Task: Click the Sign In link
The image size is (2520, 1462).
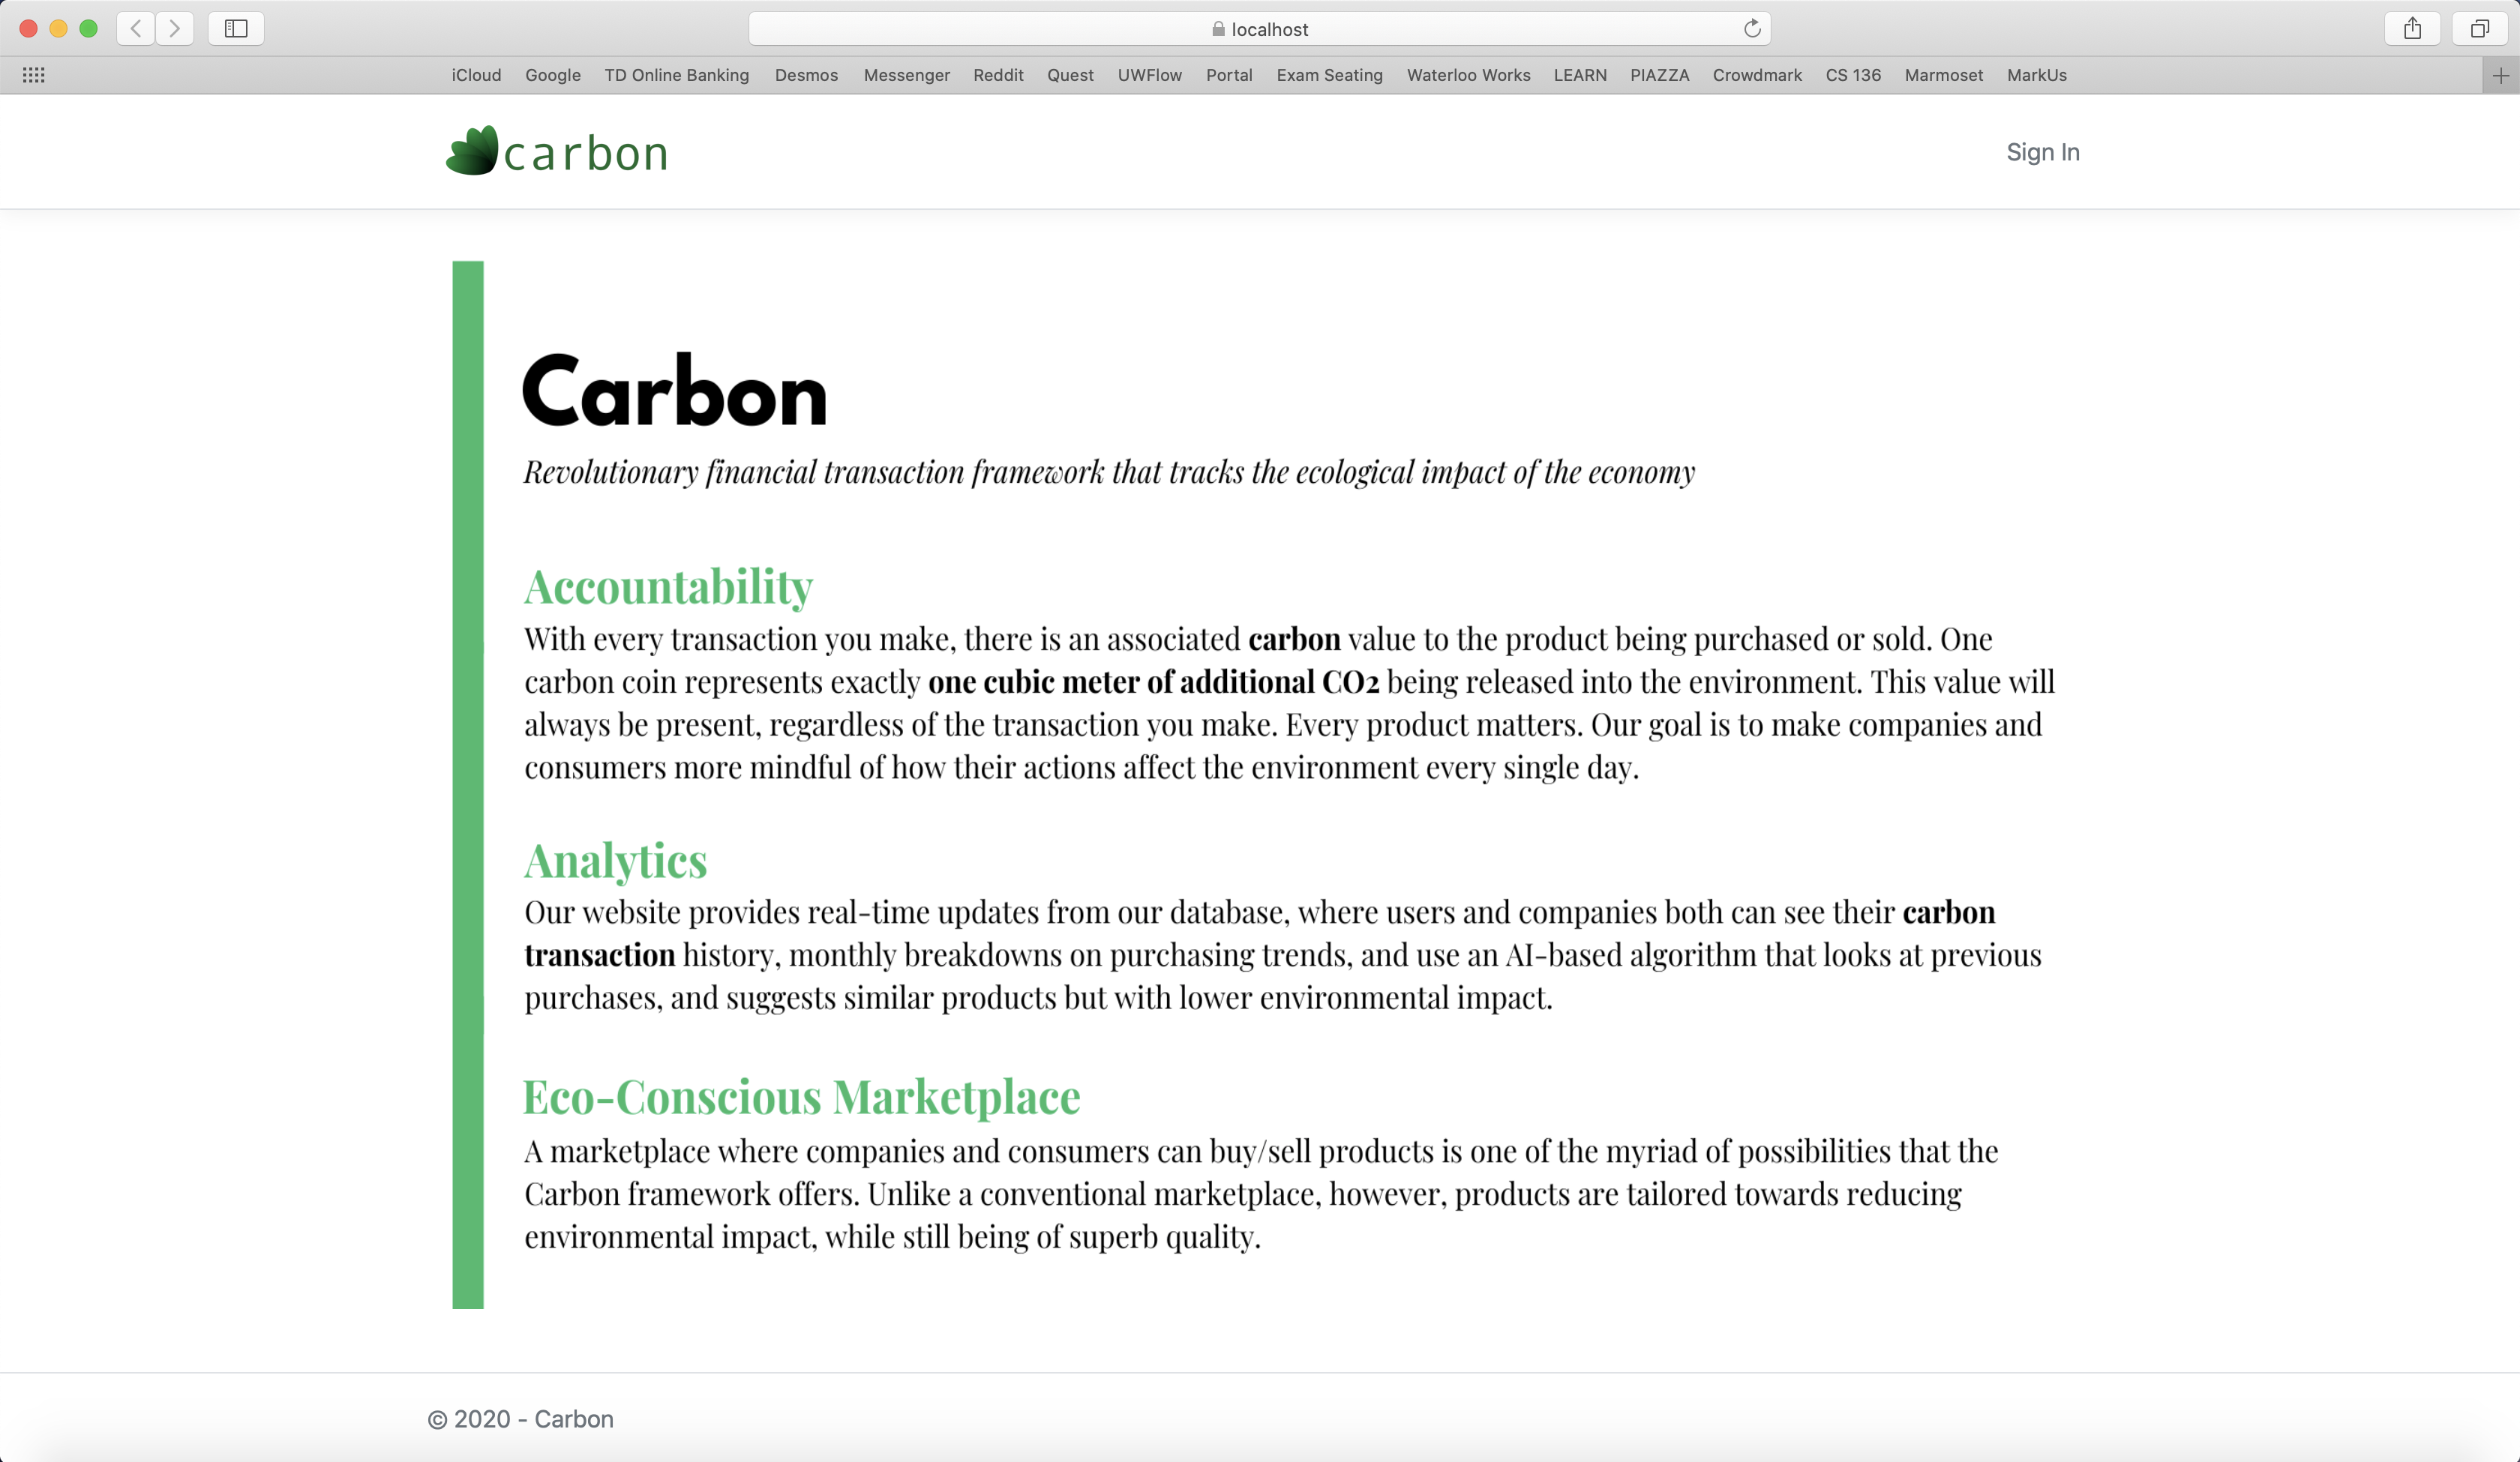Action: tap(2042, 152)
